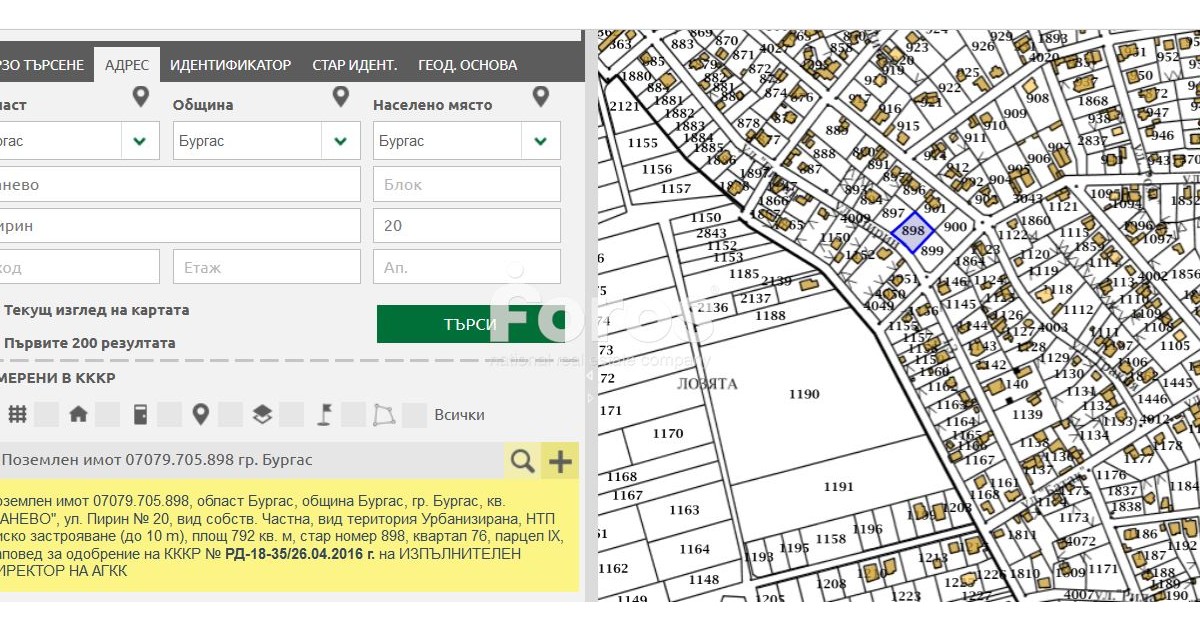Open the quick search ТЪРСЕНЕ tab
1200x630 pixels.
pos(42,65)
